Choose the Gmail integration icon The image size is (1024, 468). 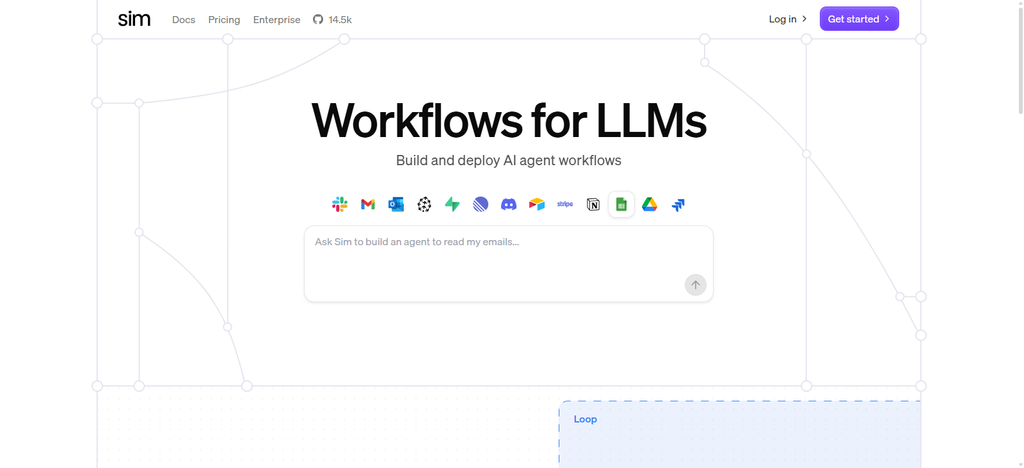(368, 204)
